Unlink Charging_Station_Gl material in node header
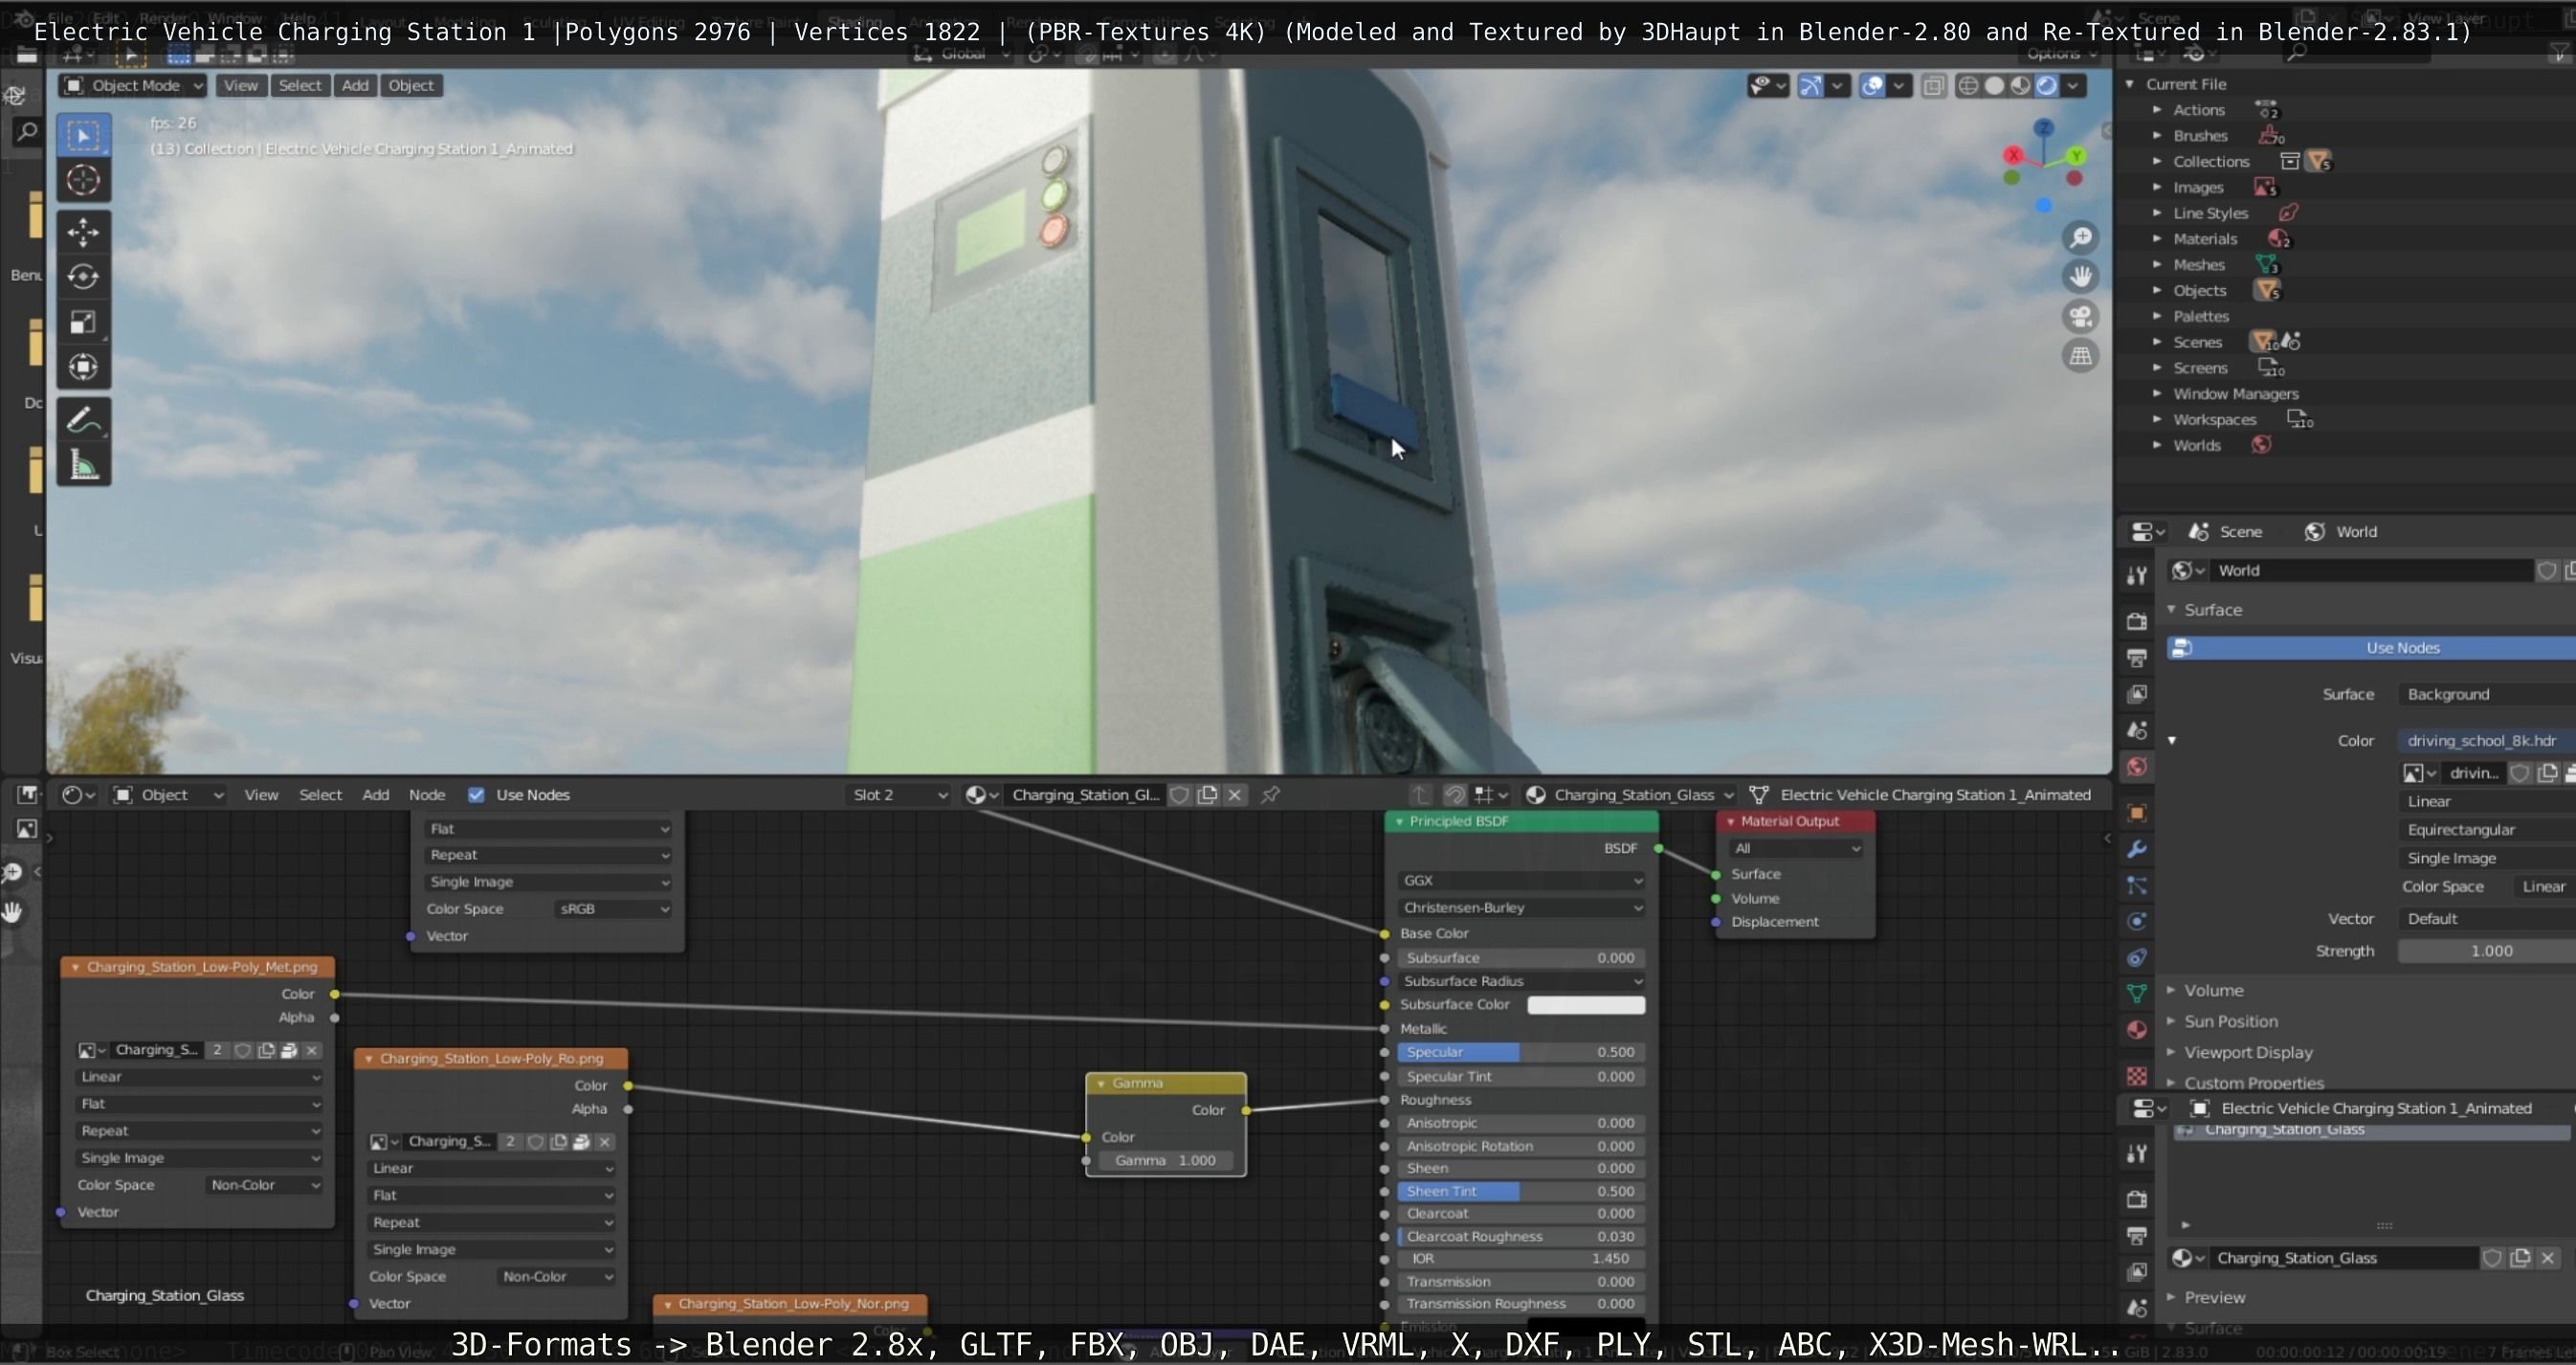The height and width of the screenshot is (1365, 2576). (1235, 795)
